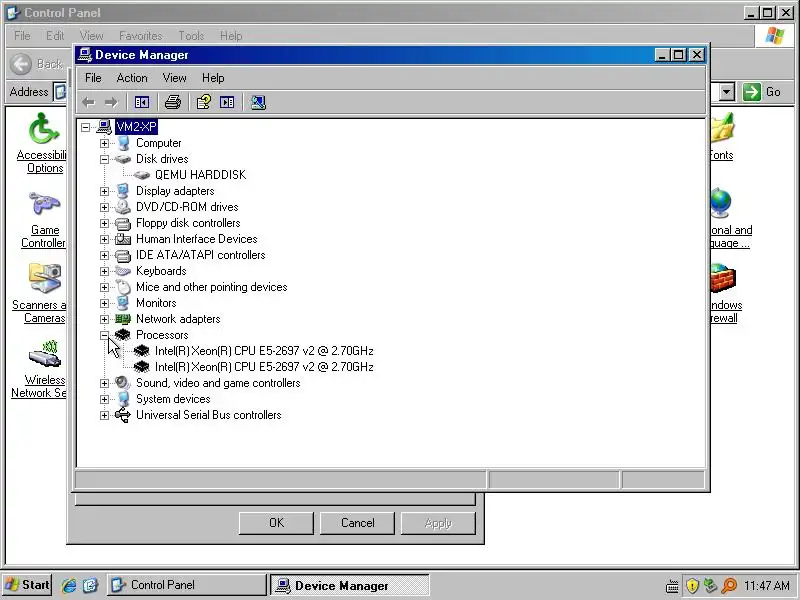Screen dimensions: 800x600
Task: Expand Mice and other pointing devices
Action: (104, 287)
